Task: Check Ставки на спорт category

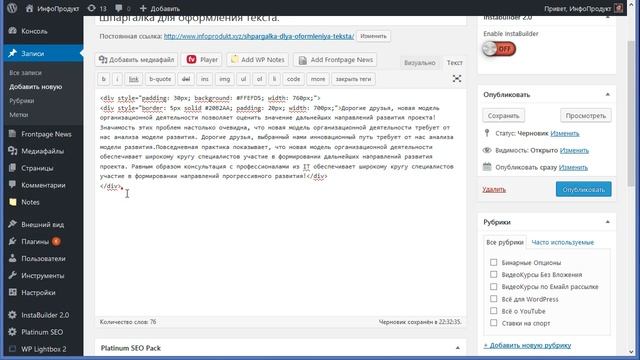Action: click(493, 323)
